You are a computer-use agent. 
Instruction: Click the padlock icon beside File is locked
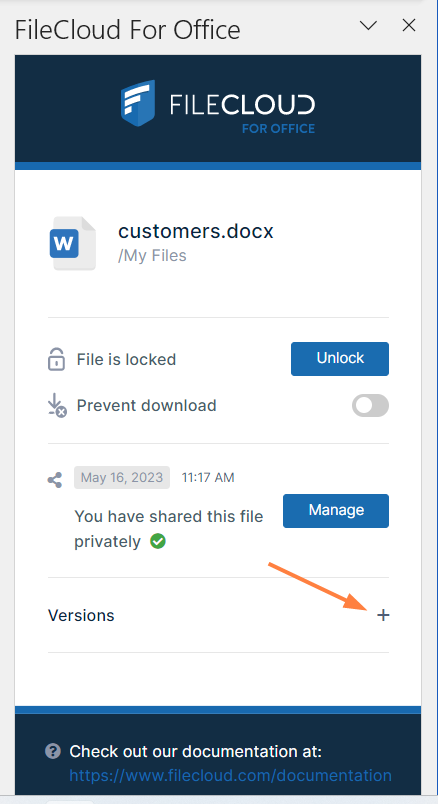coord(56,359)
